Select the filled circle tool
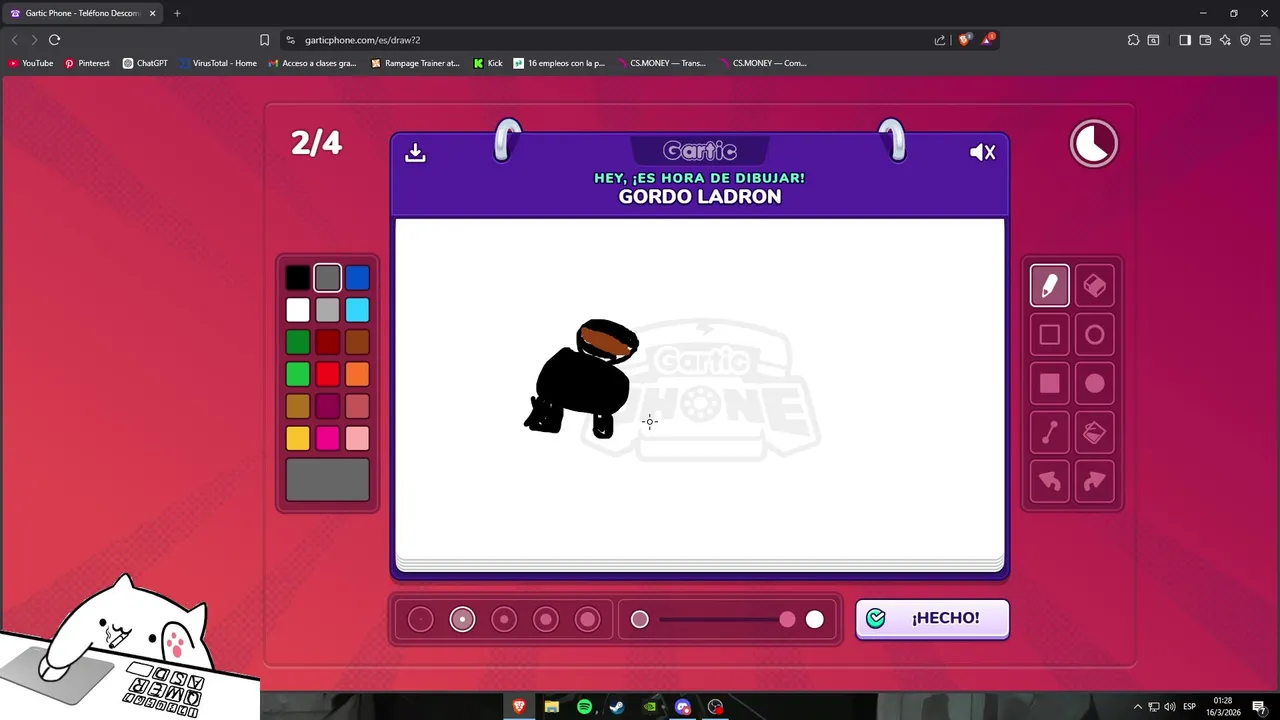 point(1095,383)
